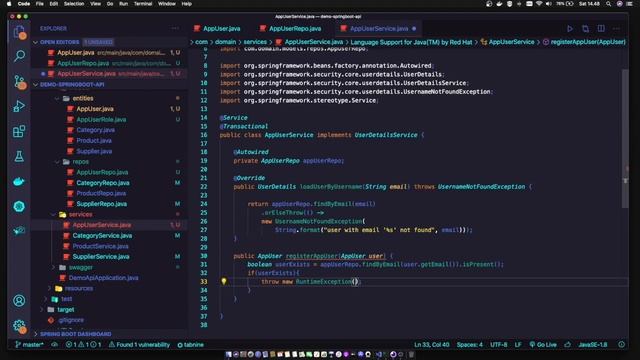Click Found 1 vulnerability status item

(139, 344)
